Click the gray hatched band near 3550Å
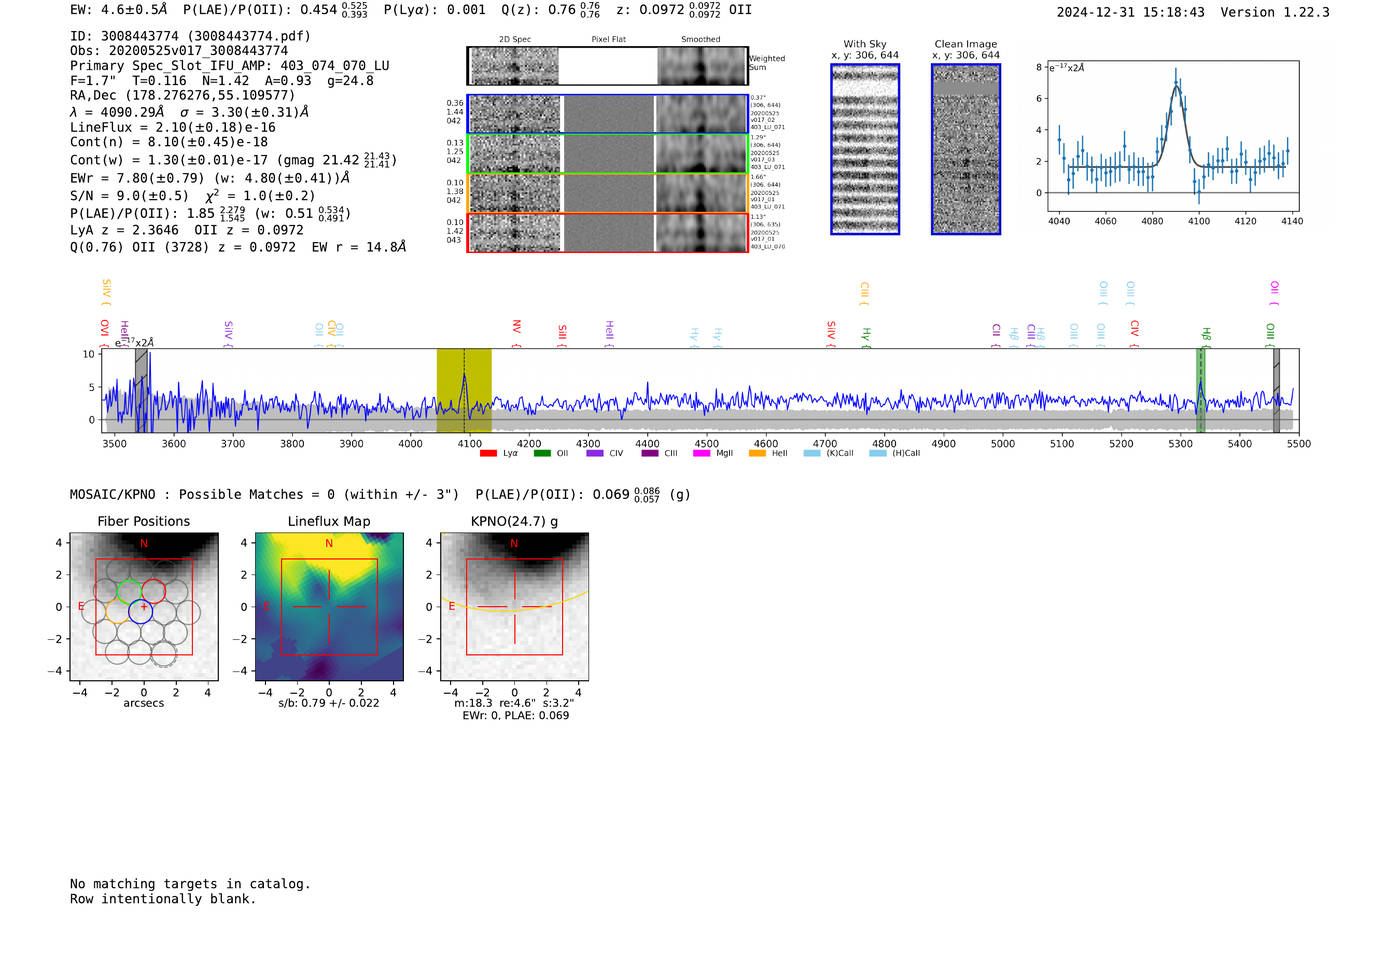Screen dimensions: 1400x953 coord(142,391)
